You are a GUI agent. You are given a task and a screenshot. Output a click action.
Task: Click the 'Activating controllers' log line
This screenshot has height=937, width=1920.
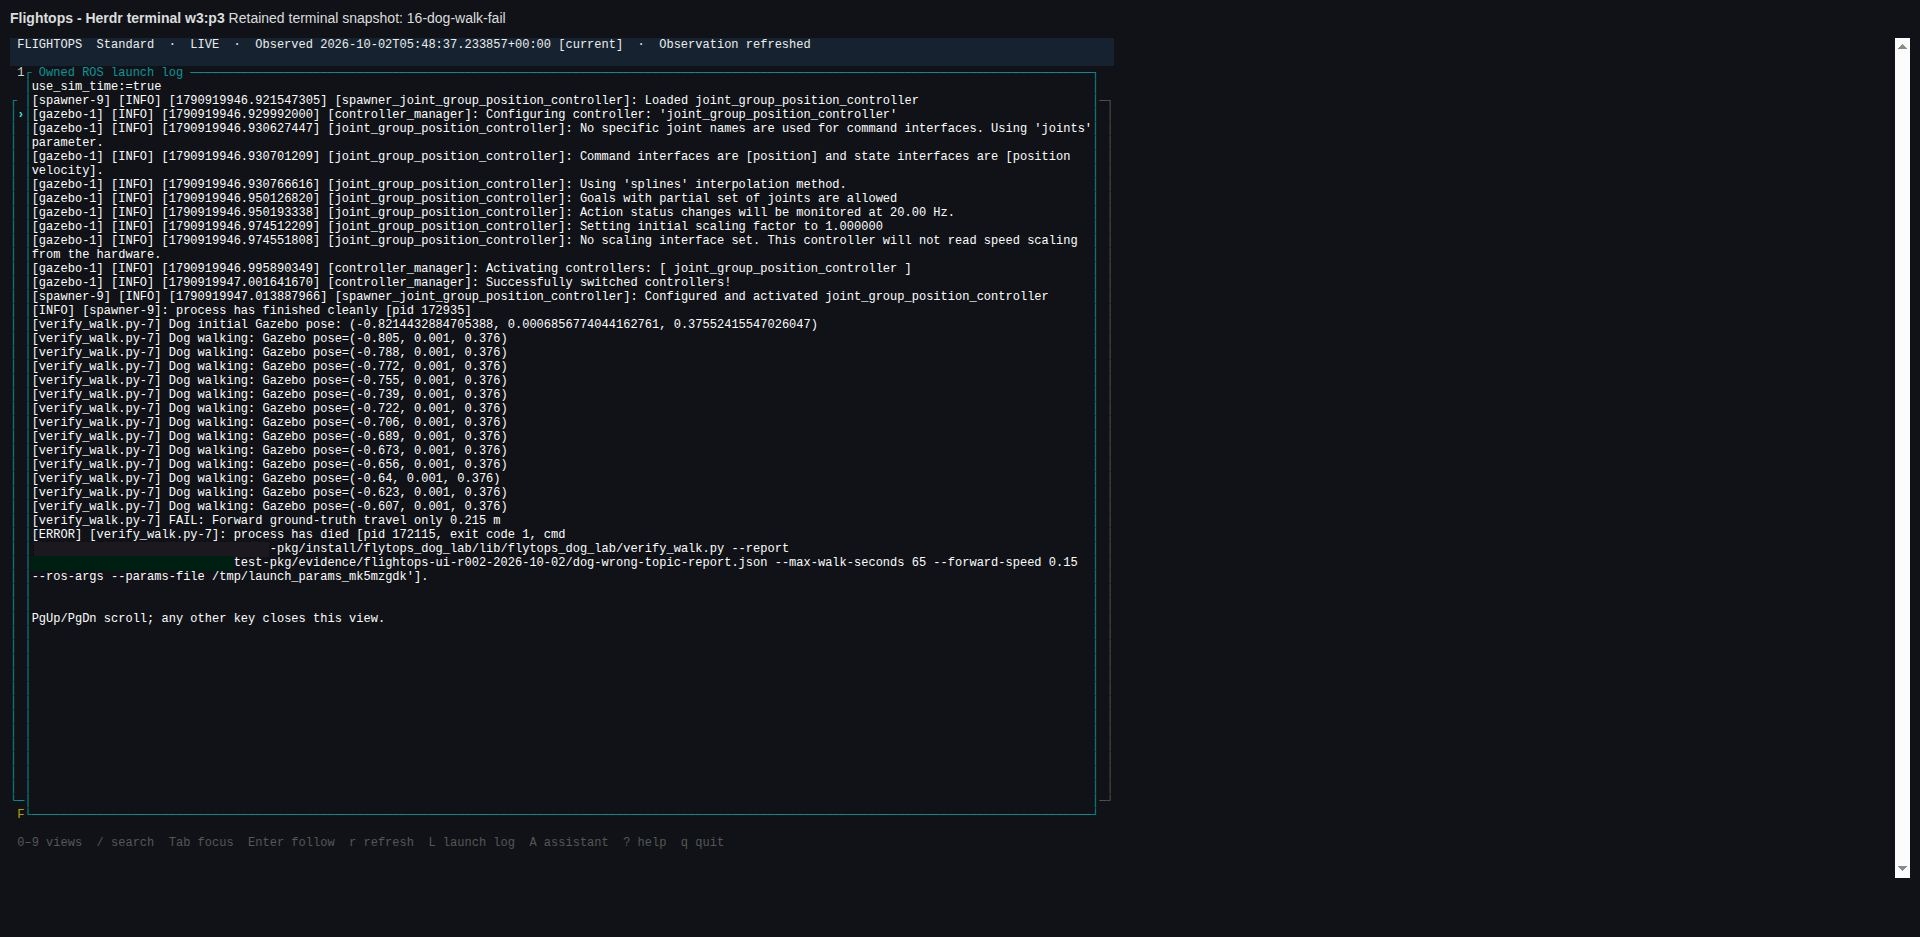[471, 268]
